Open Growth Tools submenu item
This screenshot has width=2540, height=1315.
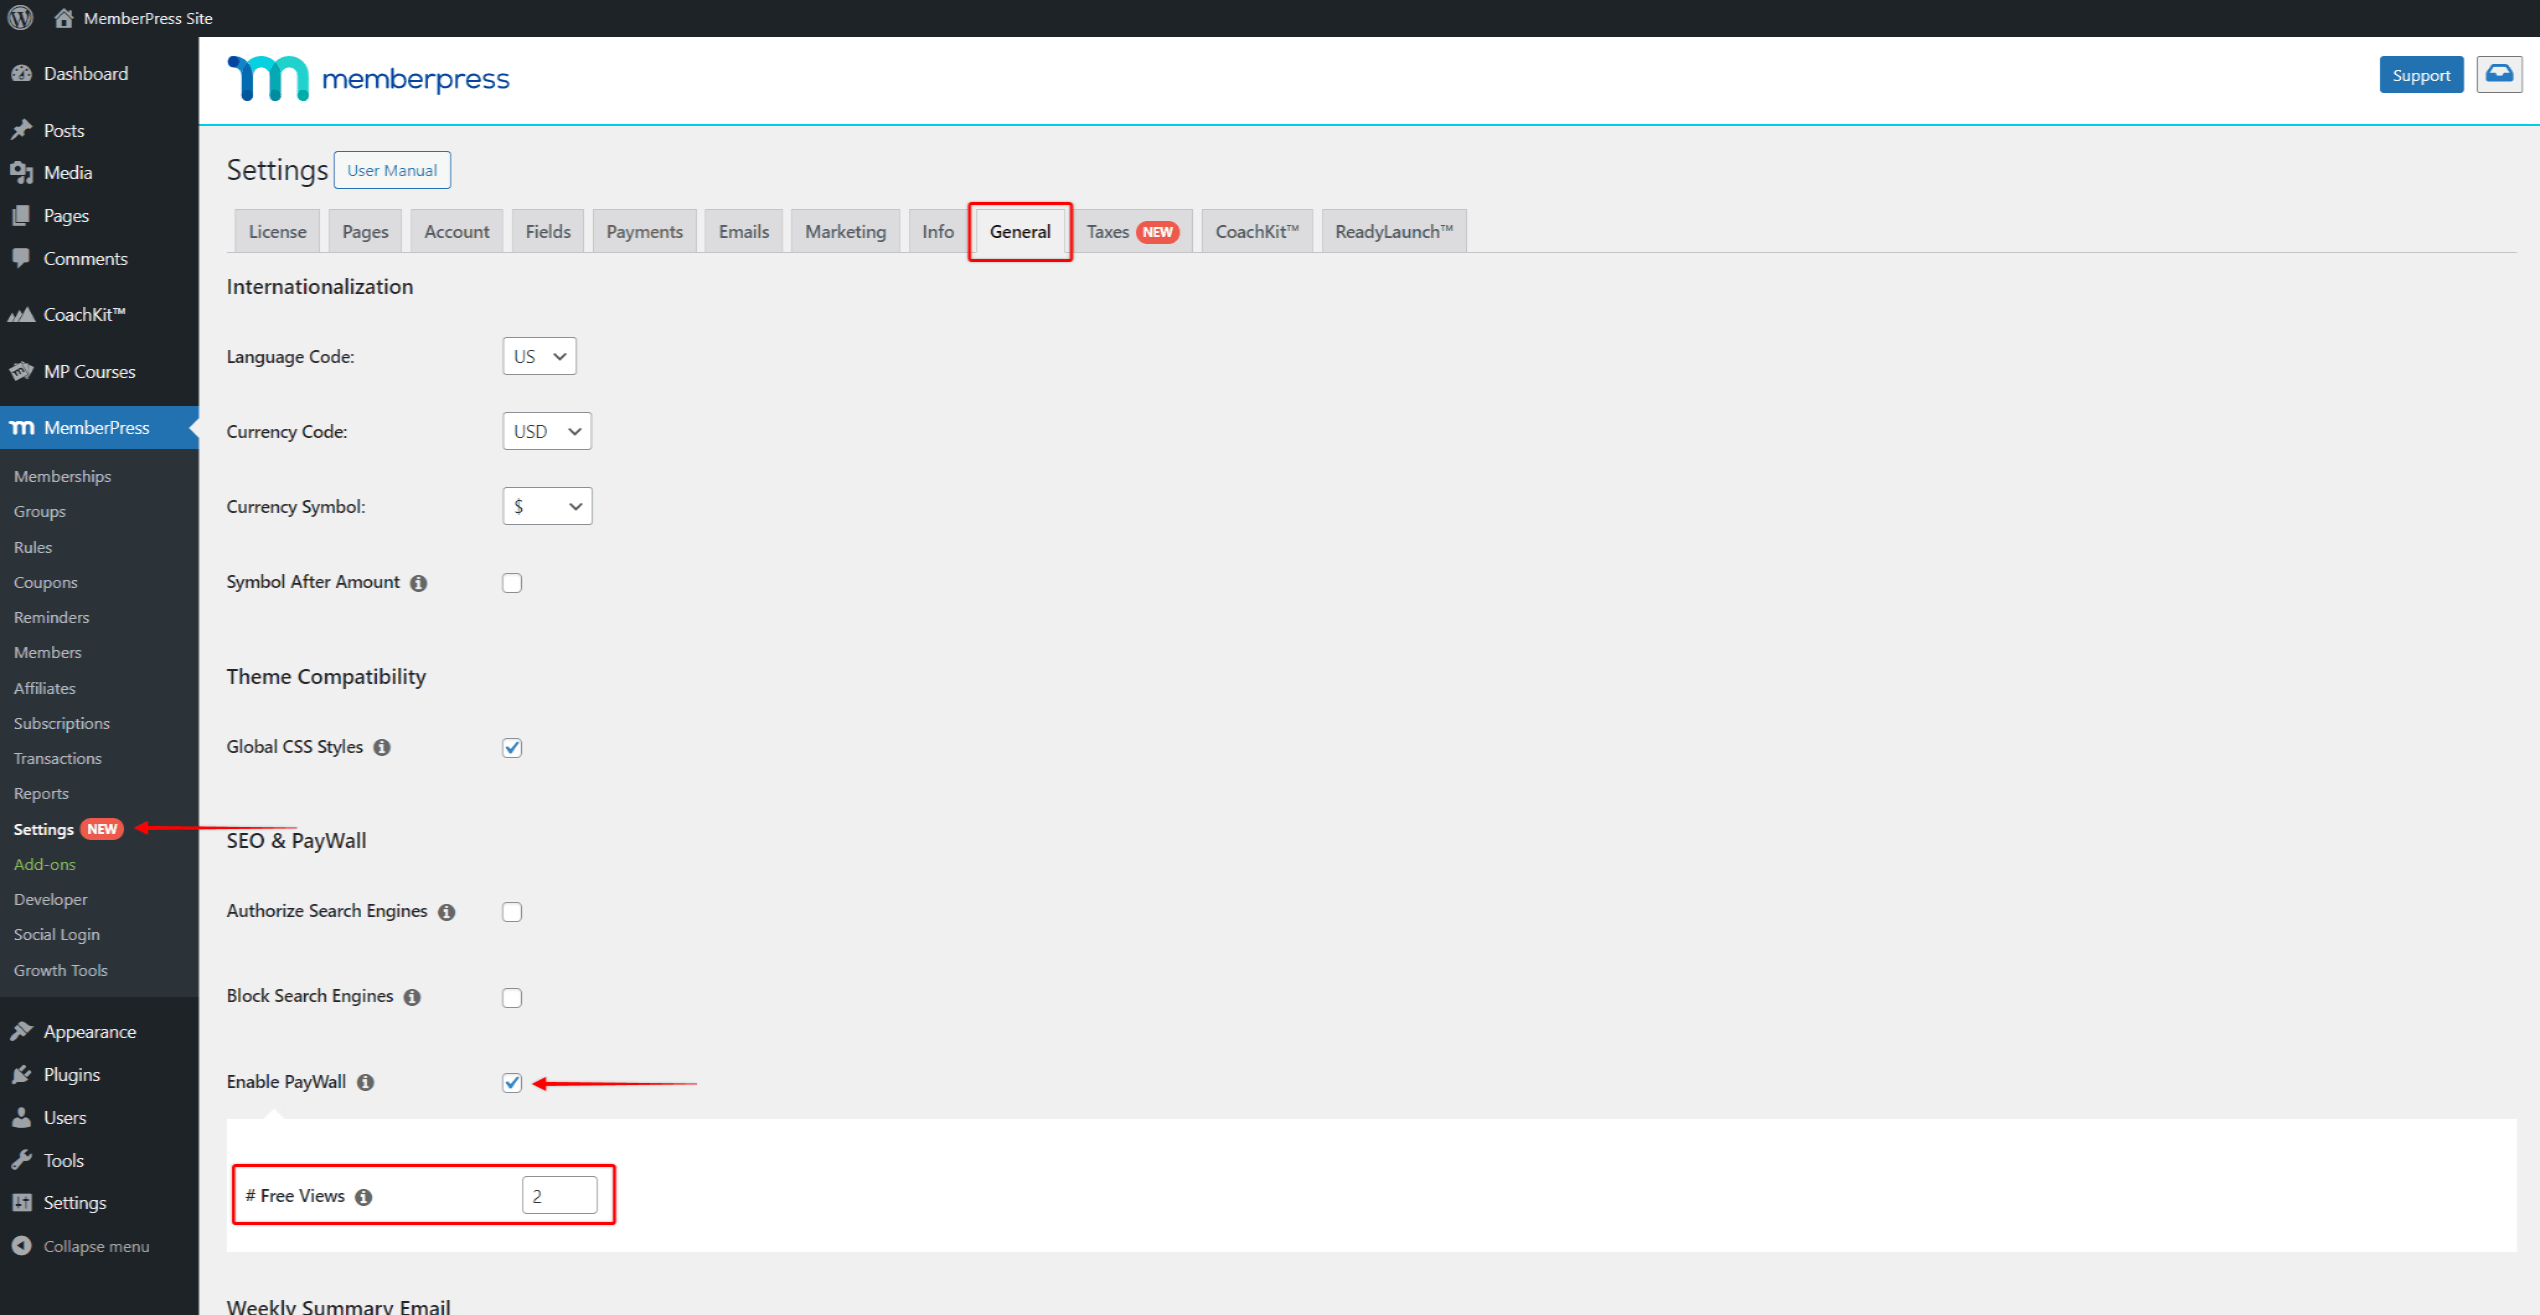click(x=60, y=970)
